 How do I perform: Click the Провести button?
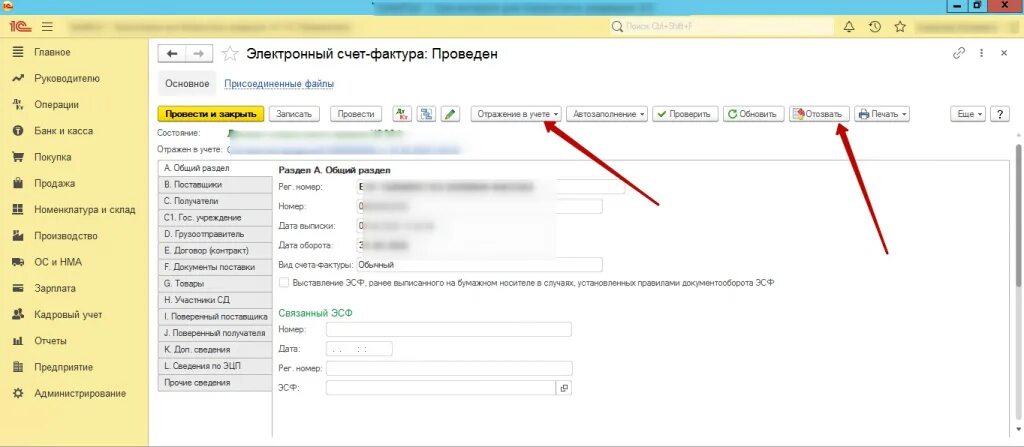pyautogui.click(x=356, y=114)
